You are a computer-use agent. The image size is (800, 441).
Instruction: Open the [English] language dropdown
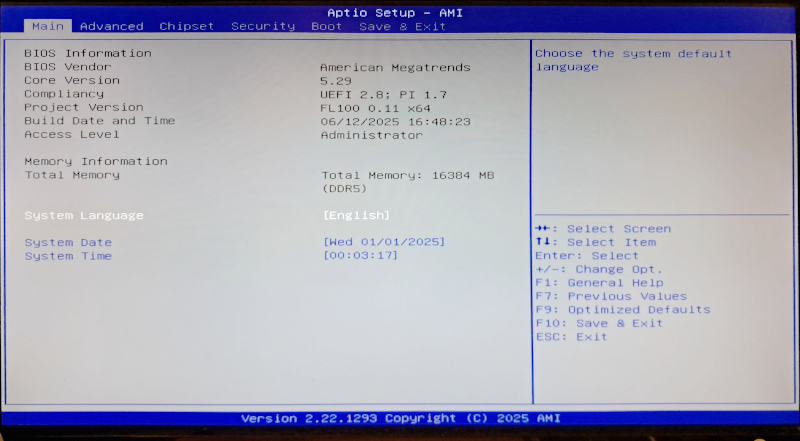[x=356, y=215]
